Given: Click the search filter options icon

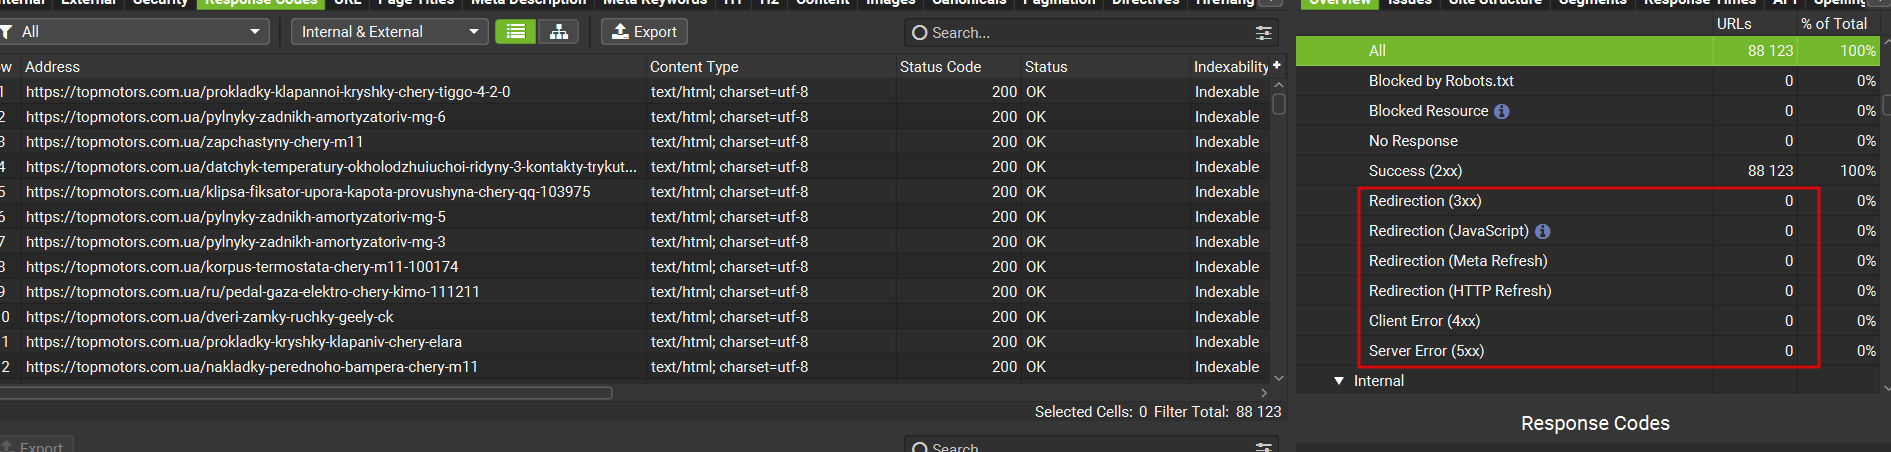Looking at the screenshot, I should (1264, 33).
